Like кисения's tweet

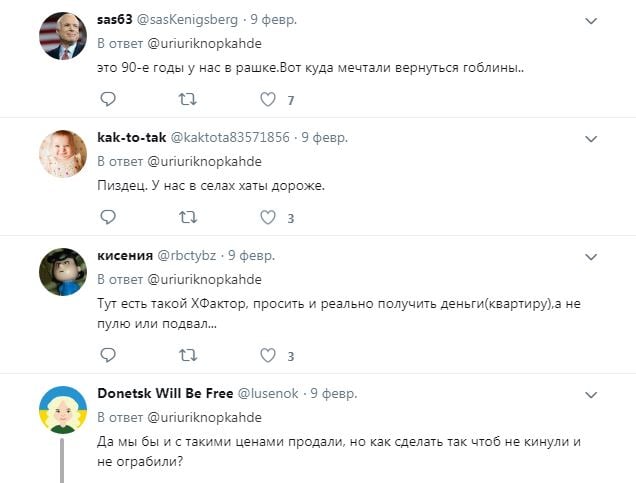[x=268, y=355]
